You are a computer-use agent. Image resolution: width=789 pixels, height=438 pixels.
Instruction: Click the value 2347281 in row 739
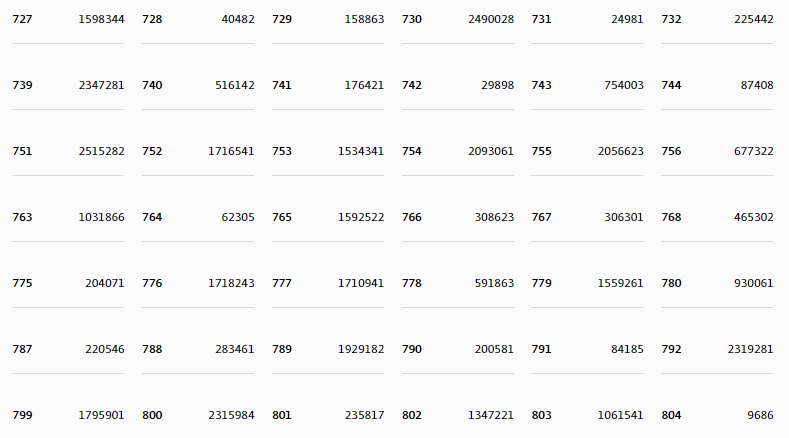[101, 86]
